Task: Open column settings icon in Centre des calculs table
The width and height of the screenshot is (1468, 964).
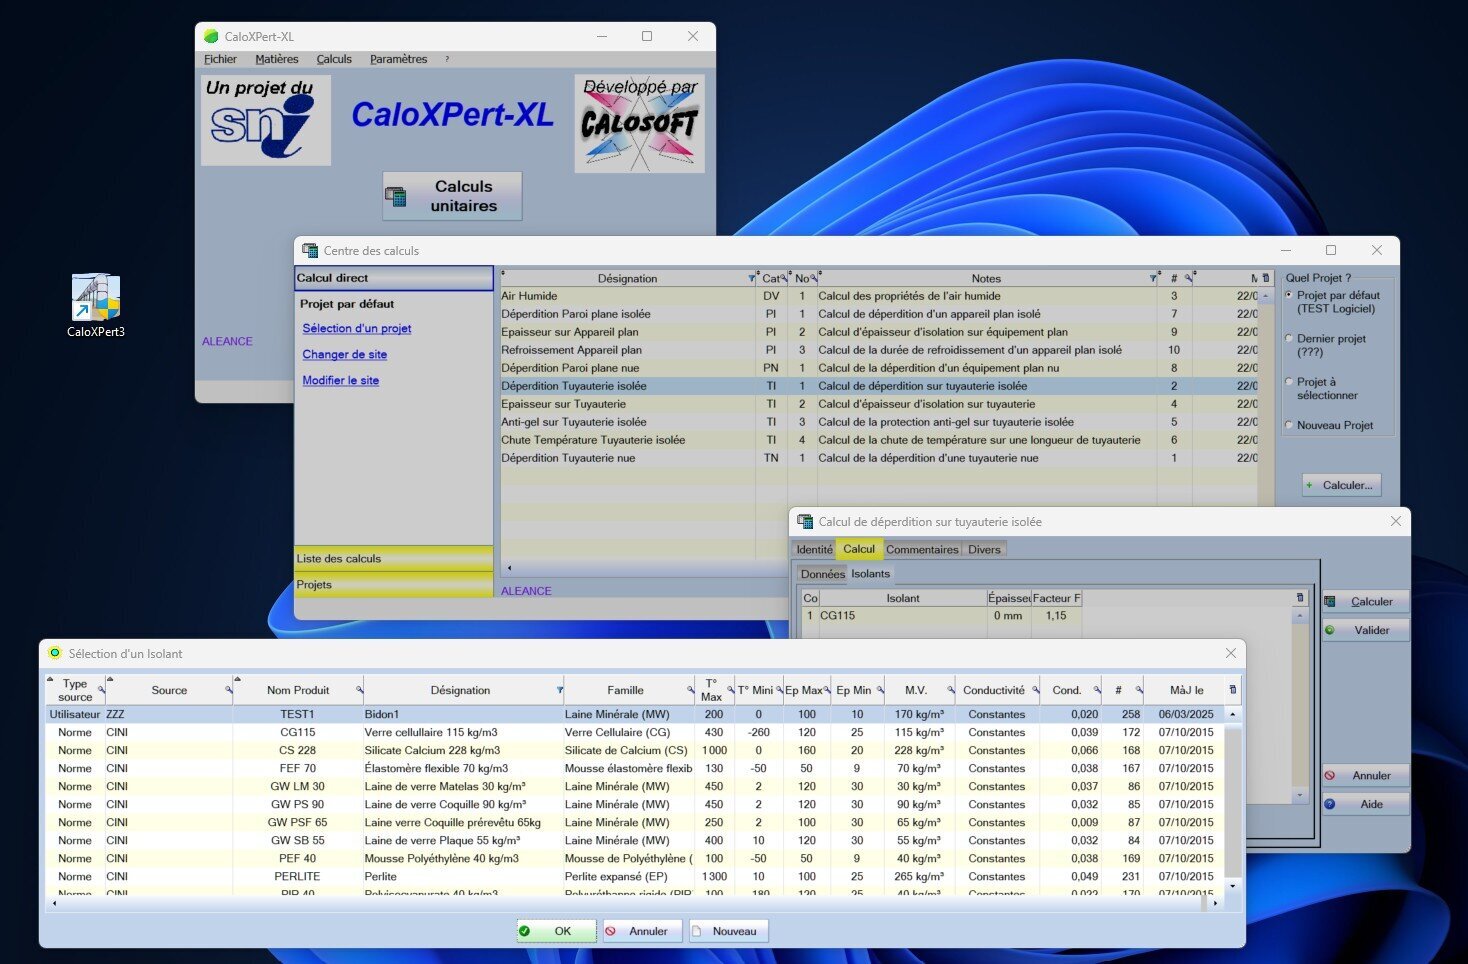Action: click(1266, 278)
